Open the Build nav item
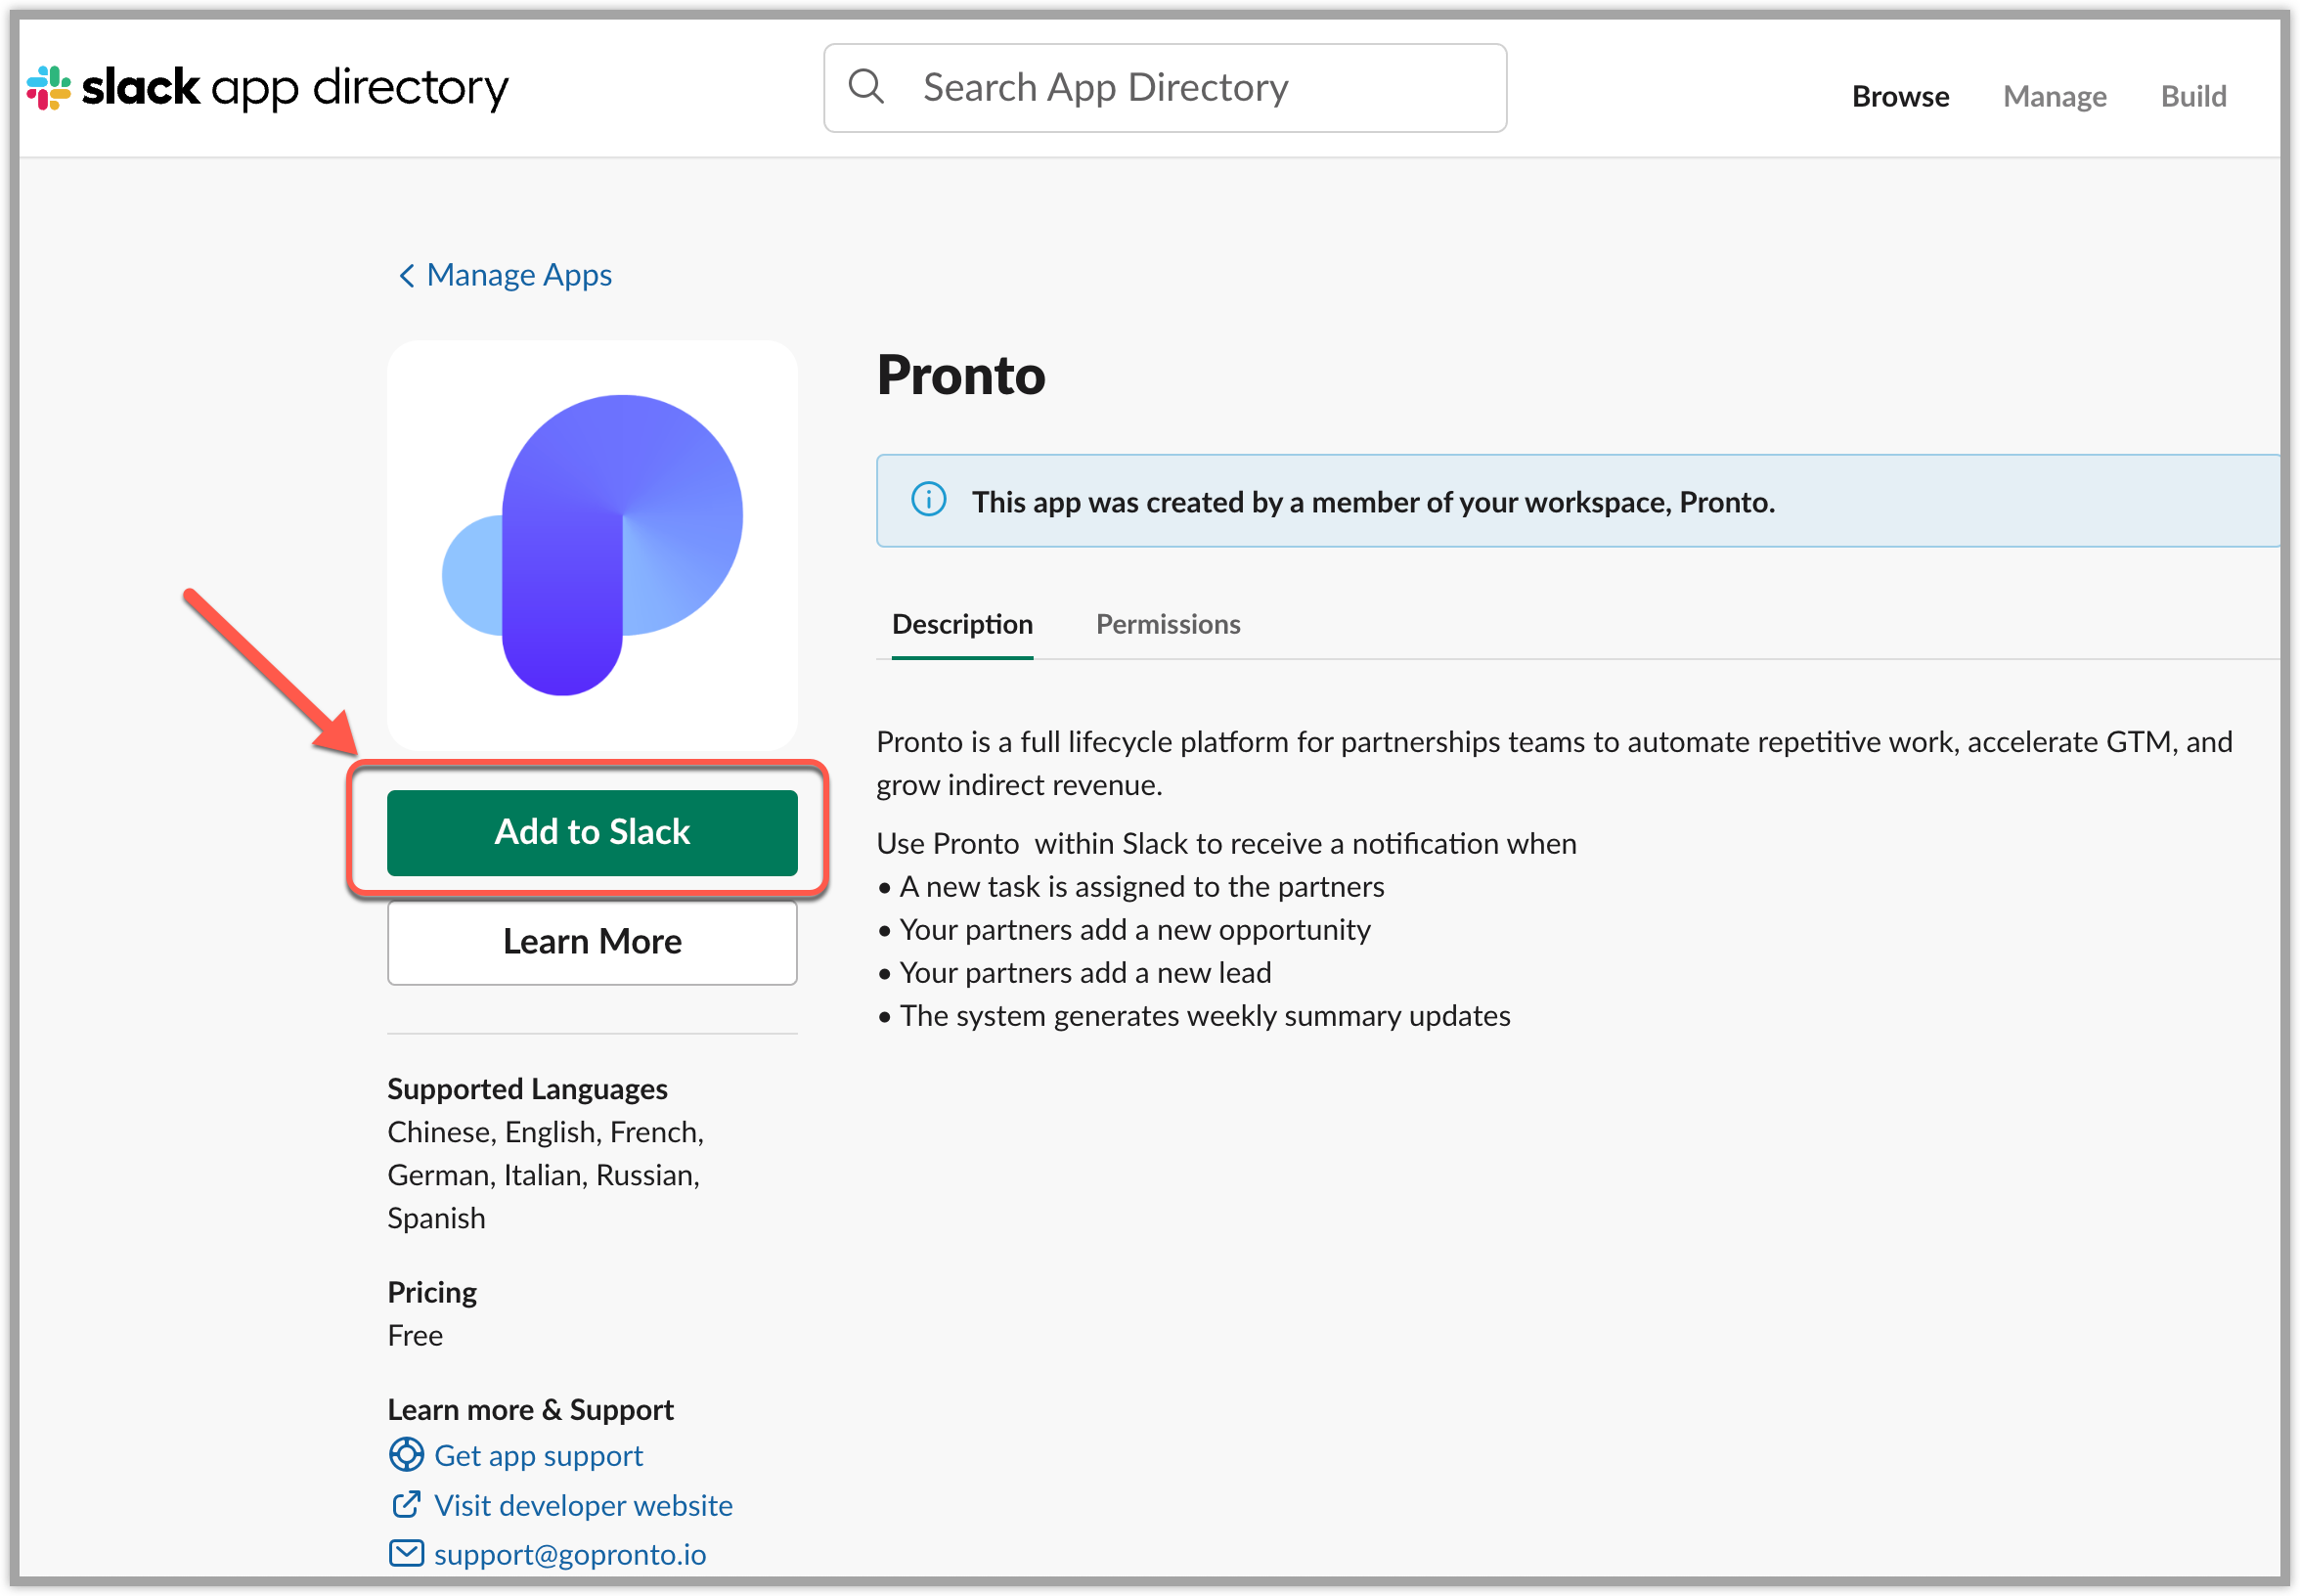The image size is (2300, 1596). [x=2193, y=96]
